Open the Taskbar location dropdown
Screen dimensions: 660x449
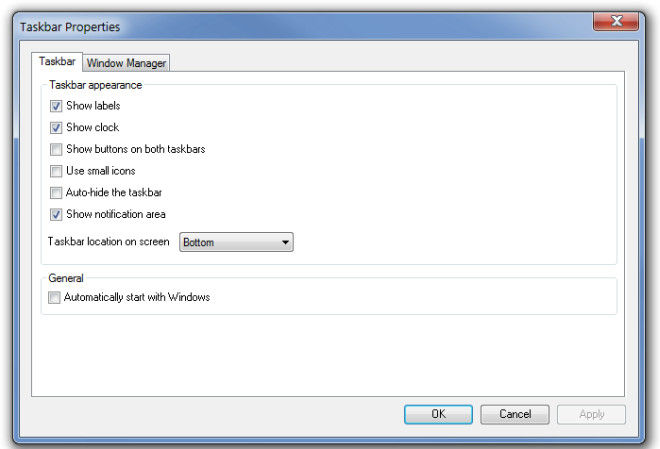click(236, 242)
